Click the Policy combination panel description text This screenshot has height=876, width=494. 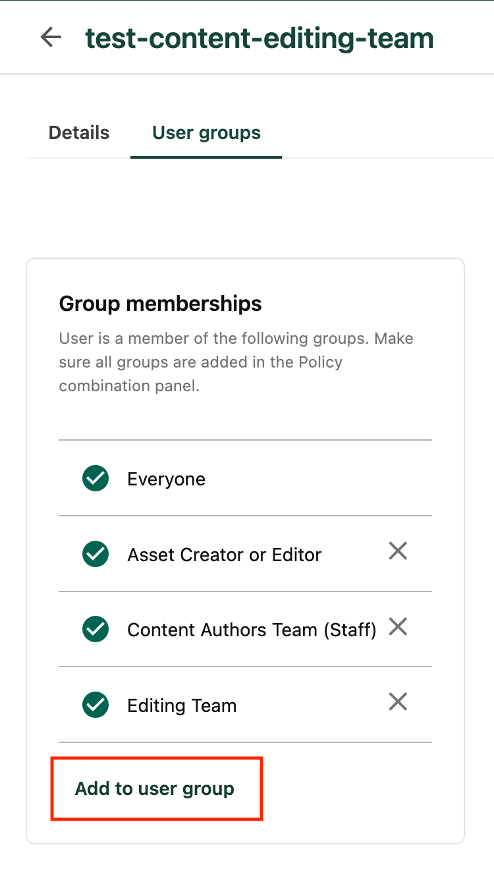click(236, 362)
